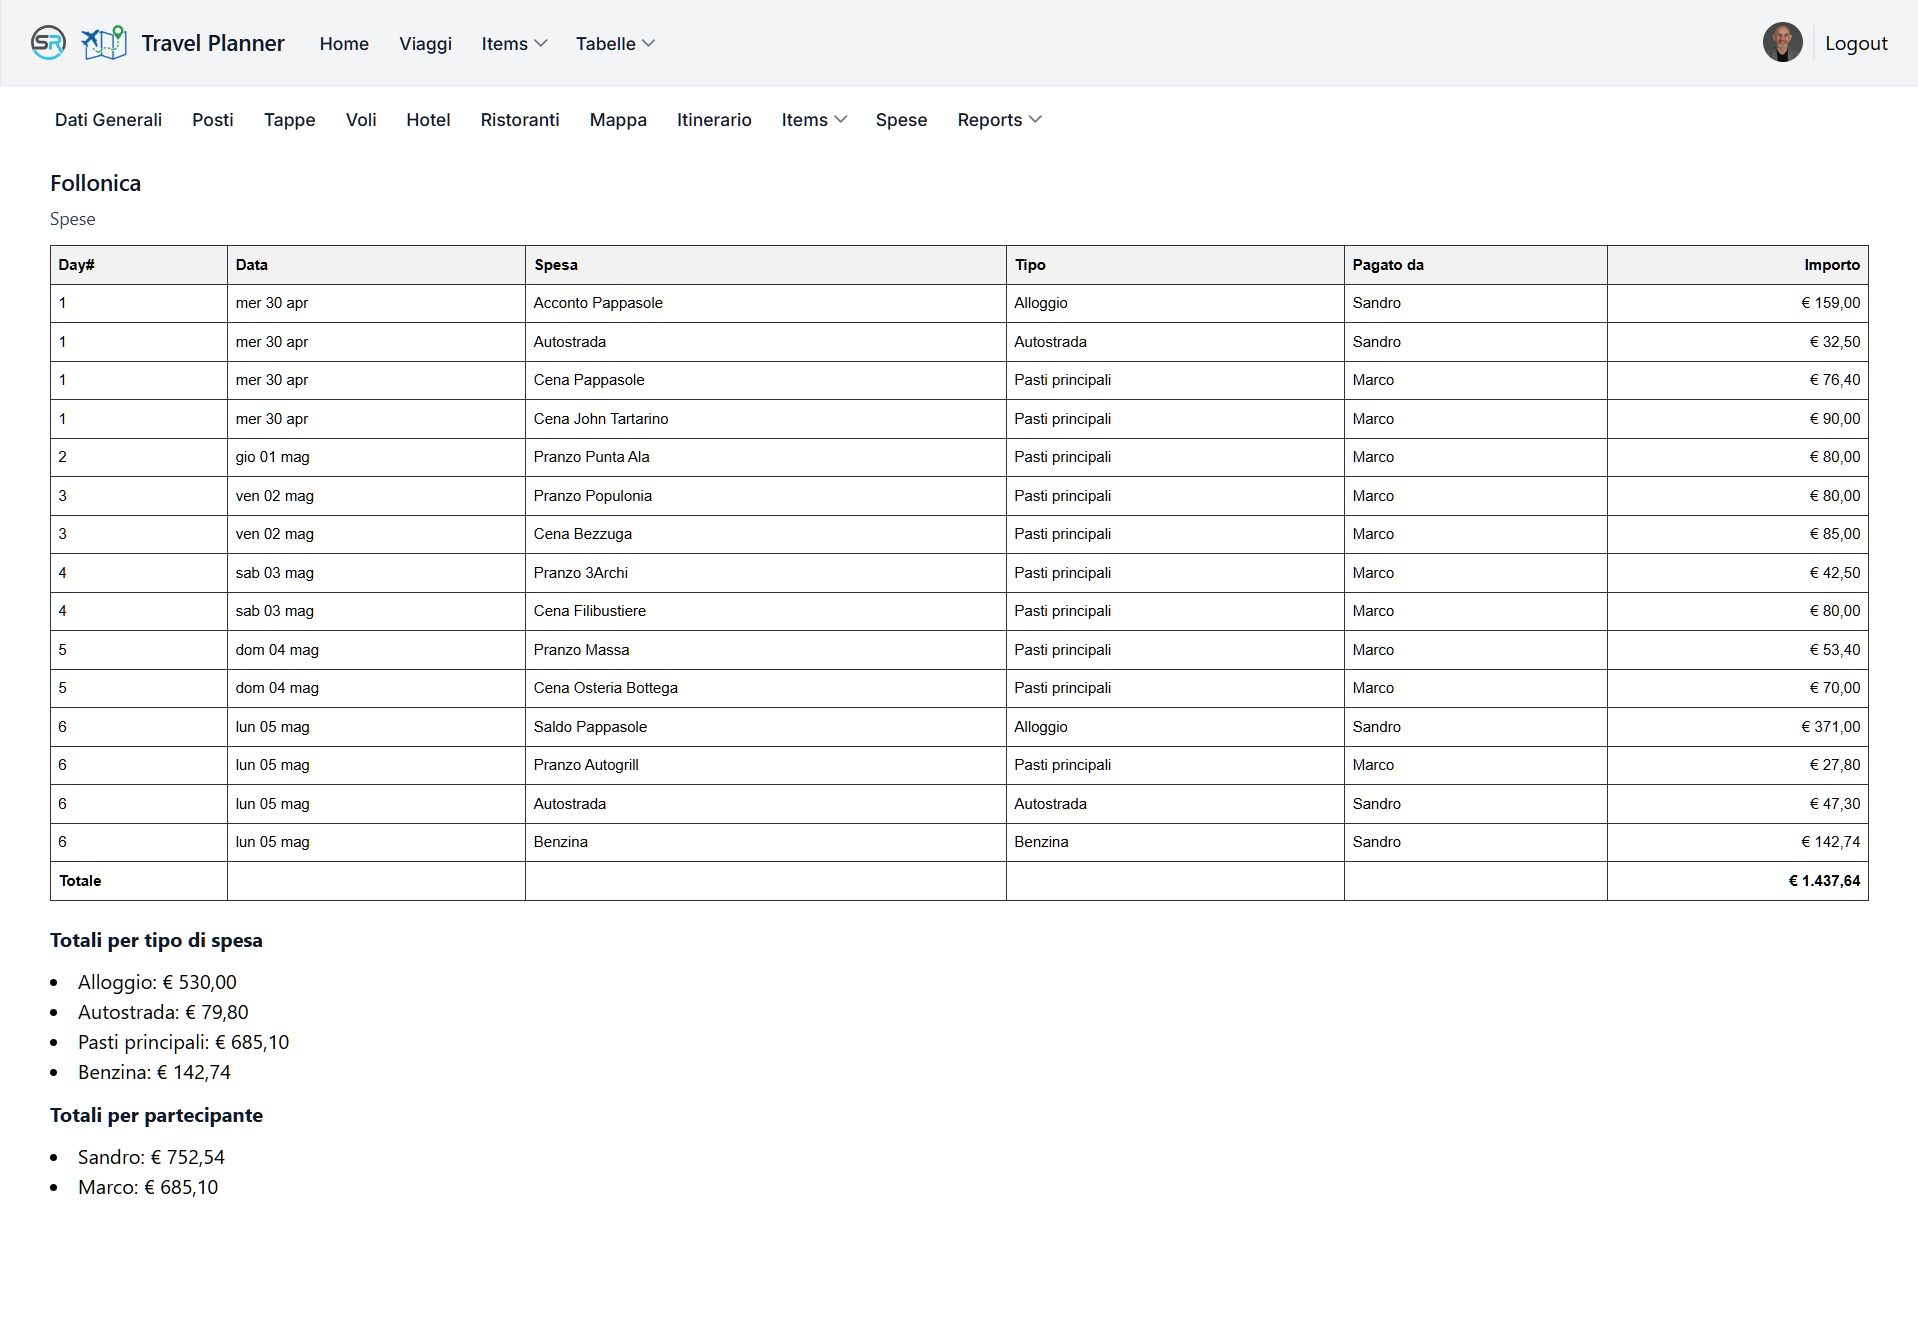Click the airplane map Travel Planner icon

[104, 43]
